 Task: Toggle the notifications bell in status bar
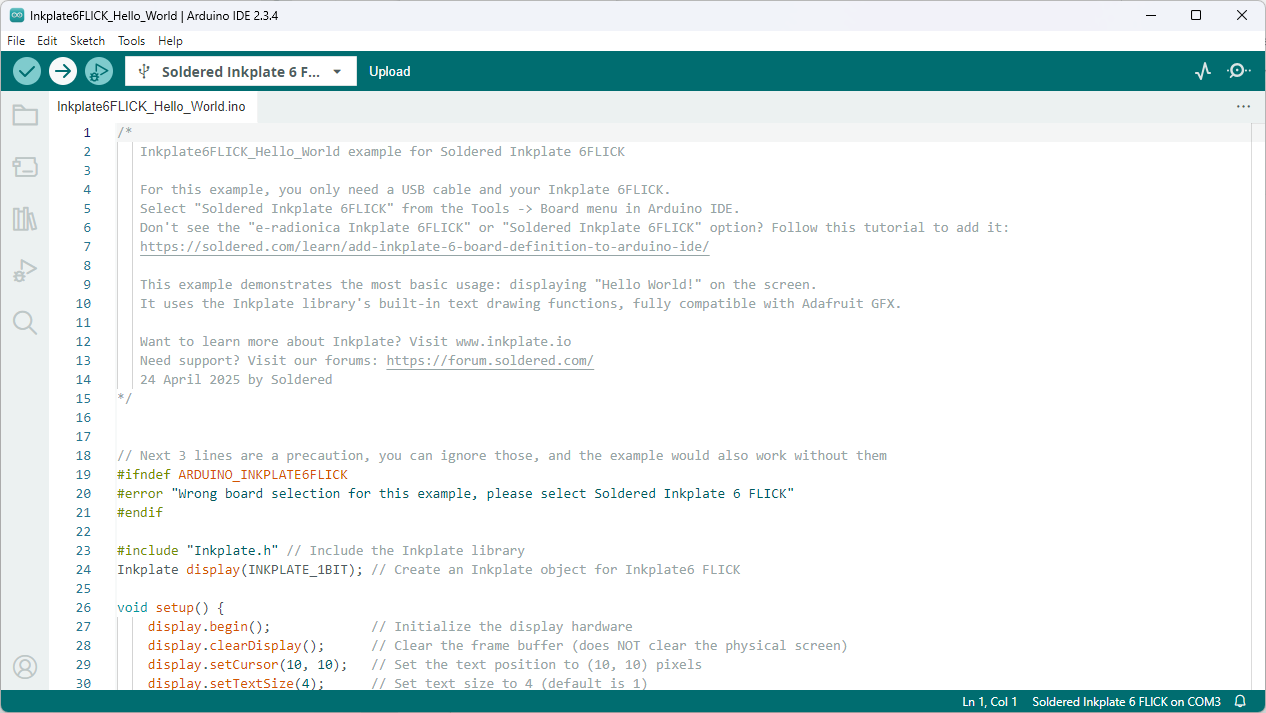click(x=1241, y=702)
